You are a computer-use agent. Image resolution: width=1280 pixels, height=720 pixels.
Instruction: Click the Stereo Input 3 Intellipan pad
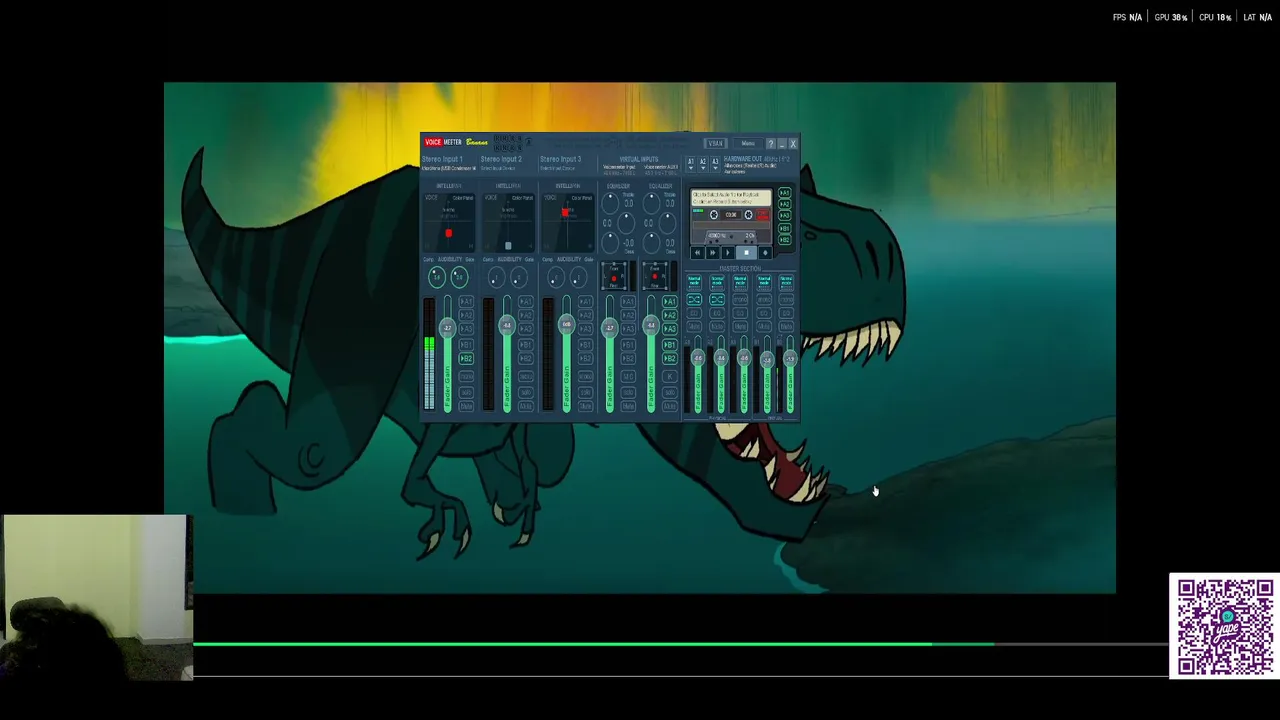pyautogui.click(x=567, y=223)
